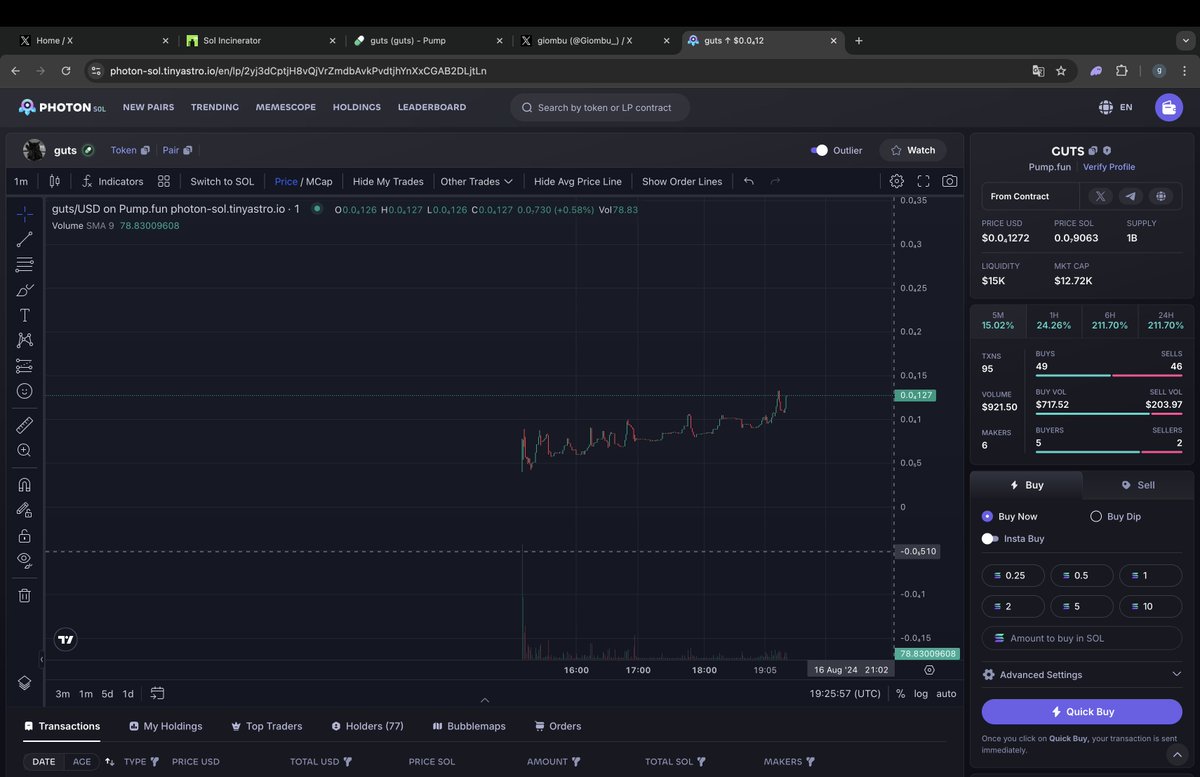Open chart settings gear icon
Image resolution: width=1200 pixels, height=777 pixels.
[x=897, y=181]
